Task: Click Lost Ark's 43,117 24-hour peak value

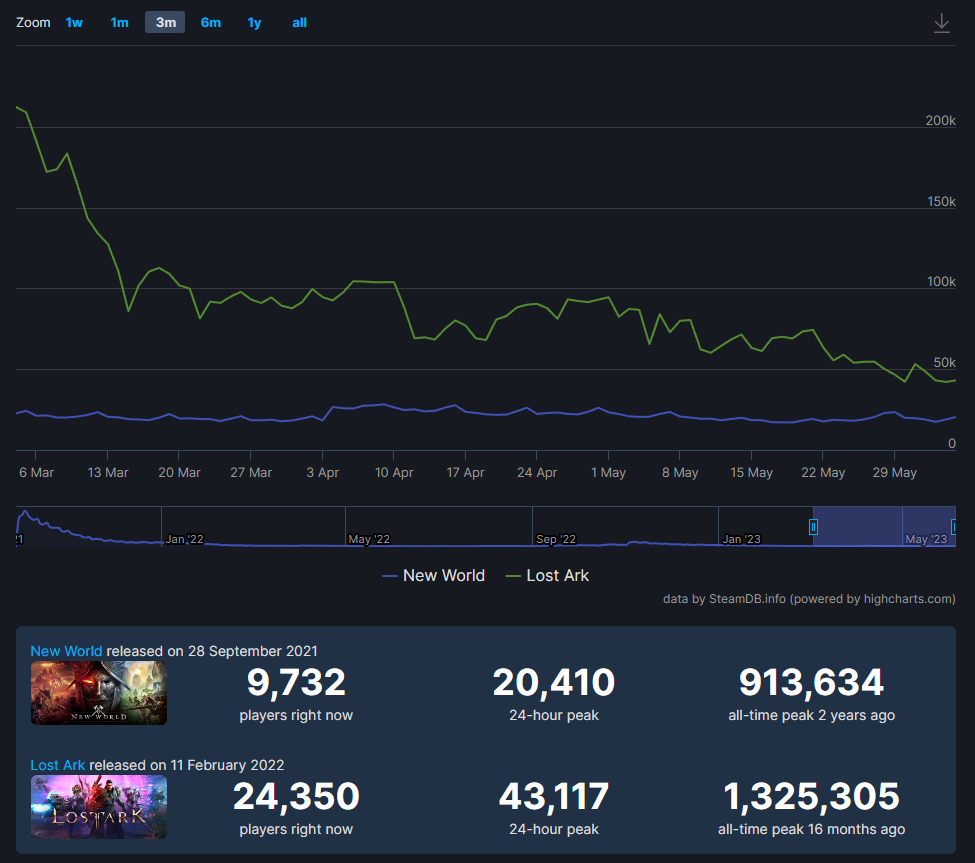Action: tap(553, 796)
